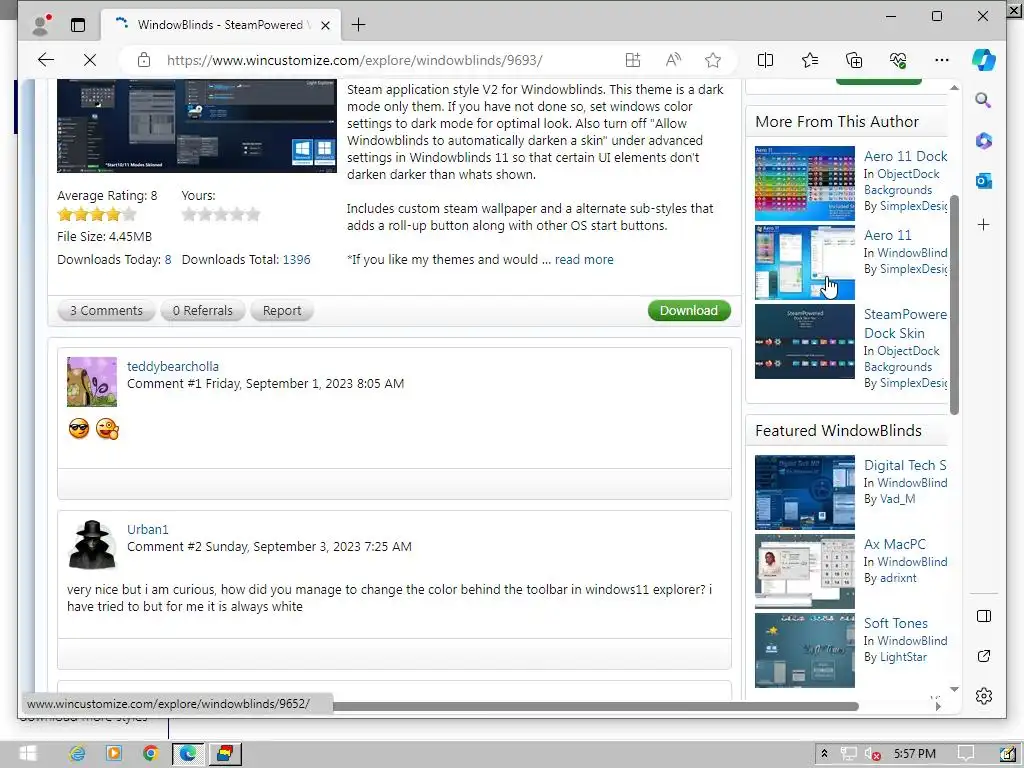Rate with first star under Yours
This screenshot has height=768, width=1024.
(189, 214)
